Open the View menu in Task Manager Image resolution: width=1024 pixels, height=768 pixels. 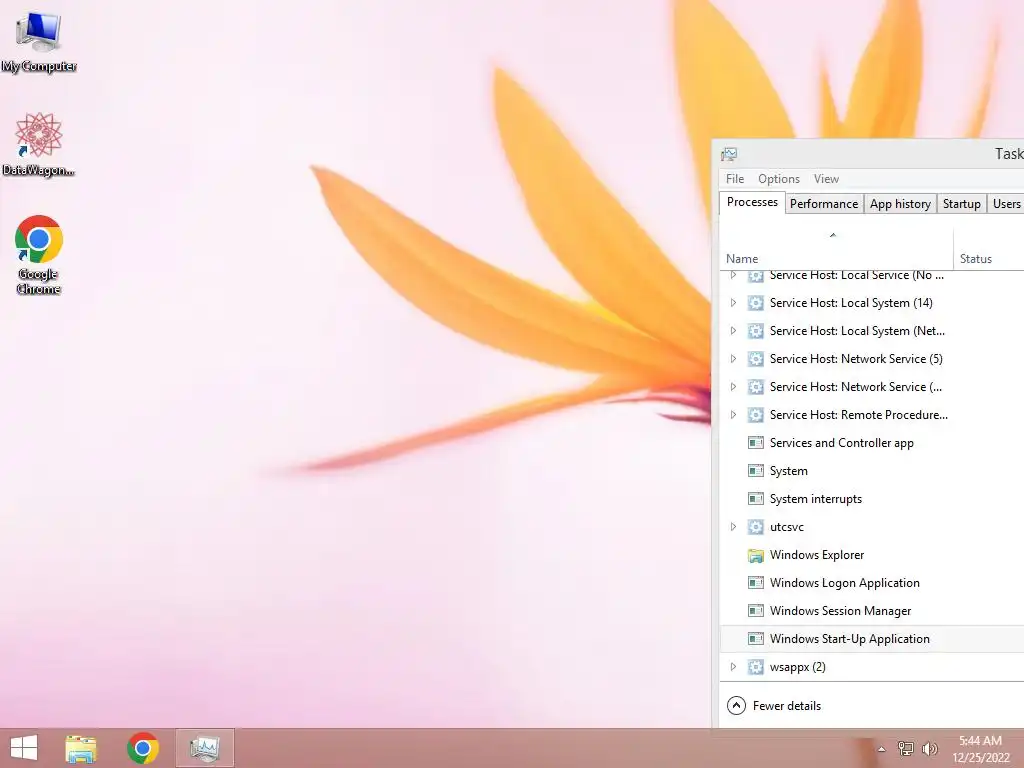[x=826, y=179]
